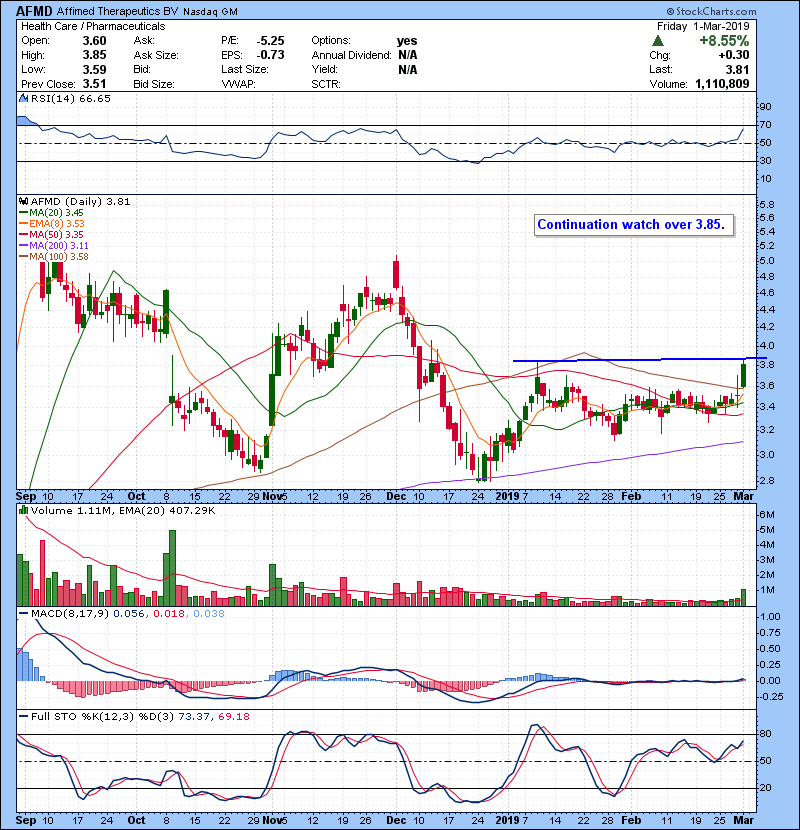The width and height of the screenshot is (800, 830).
Task: Click the AFMD (Daily) 3.81 price label
Action: (x=80, y=202)
